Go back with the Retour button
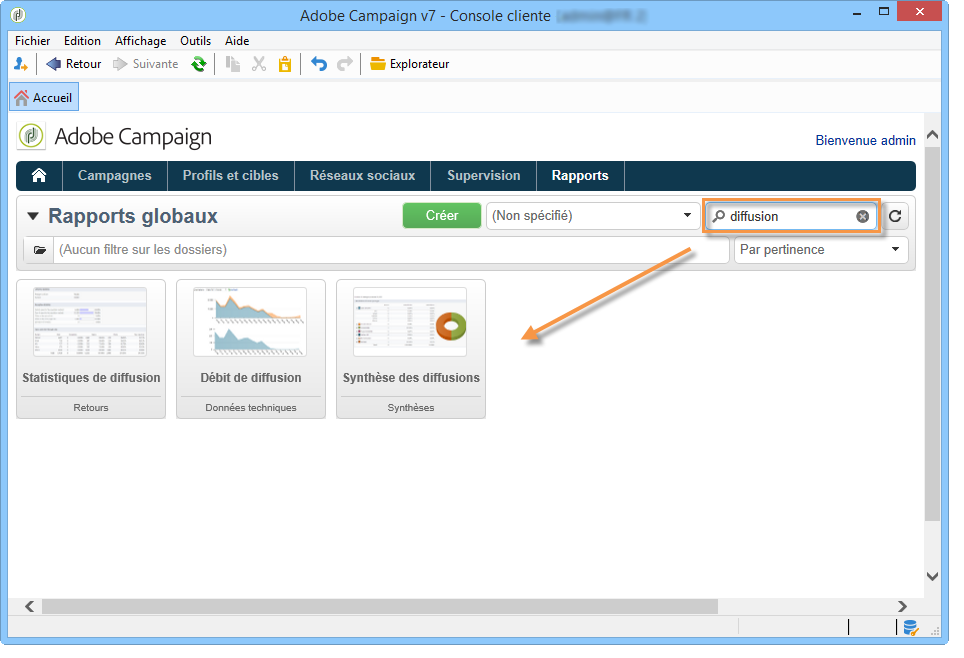This screenshot has height=658, width=964. coord(74,64)
